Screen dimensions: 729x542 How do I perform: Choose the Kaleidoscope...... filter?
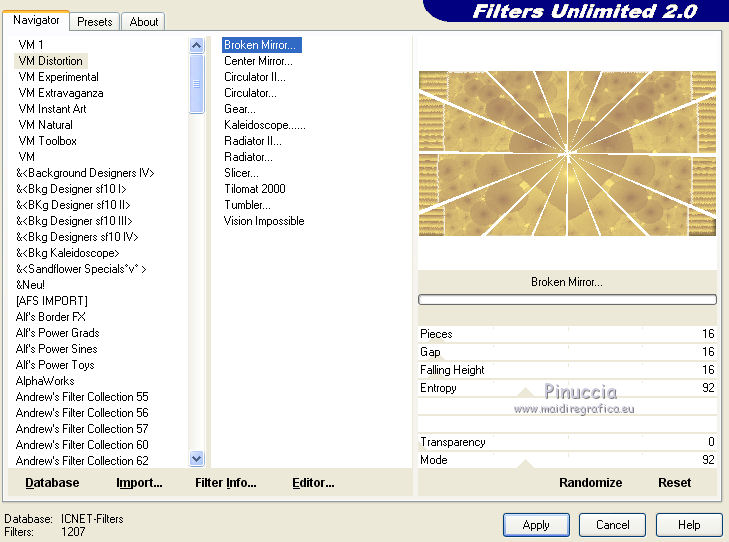click(x=265, y=125)
